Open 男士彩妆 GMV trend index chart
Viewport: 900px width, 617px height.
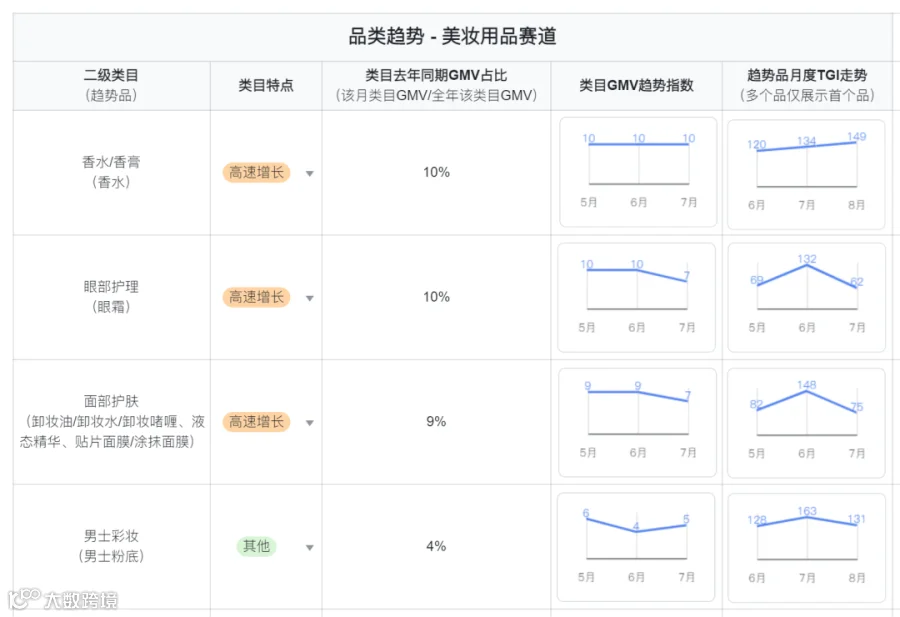point(636,547)
